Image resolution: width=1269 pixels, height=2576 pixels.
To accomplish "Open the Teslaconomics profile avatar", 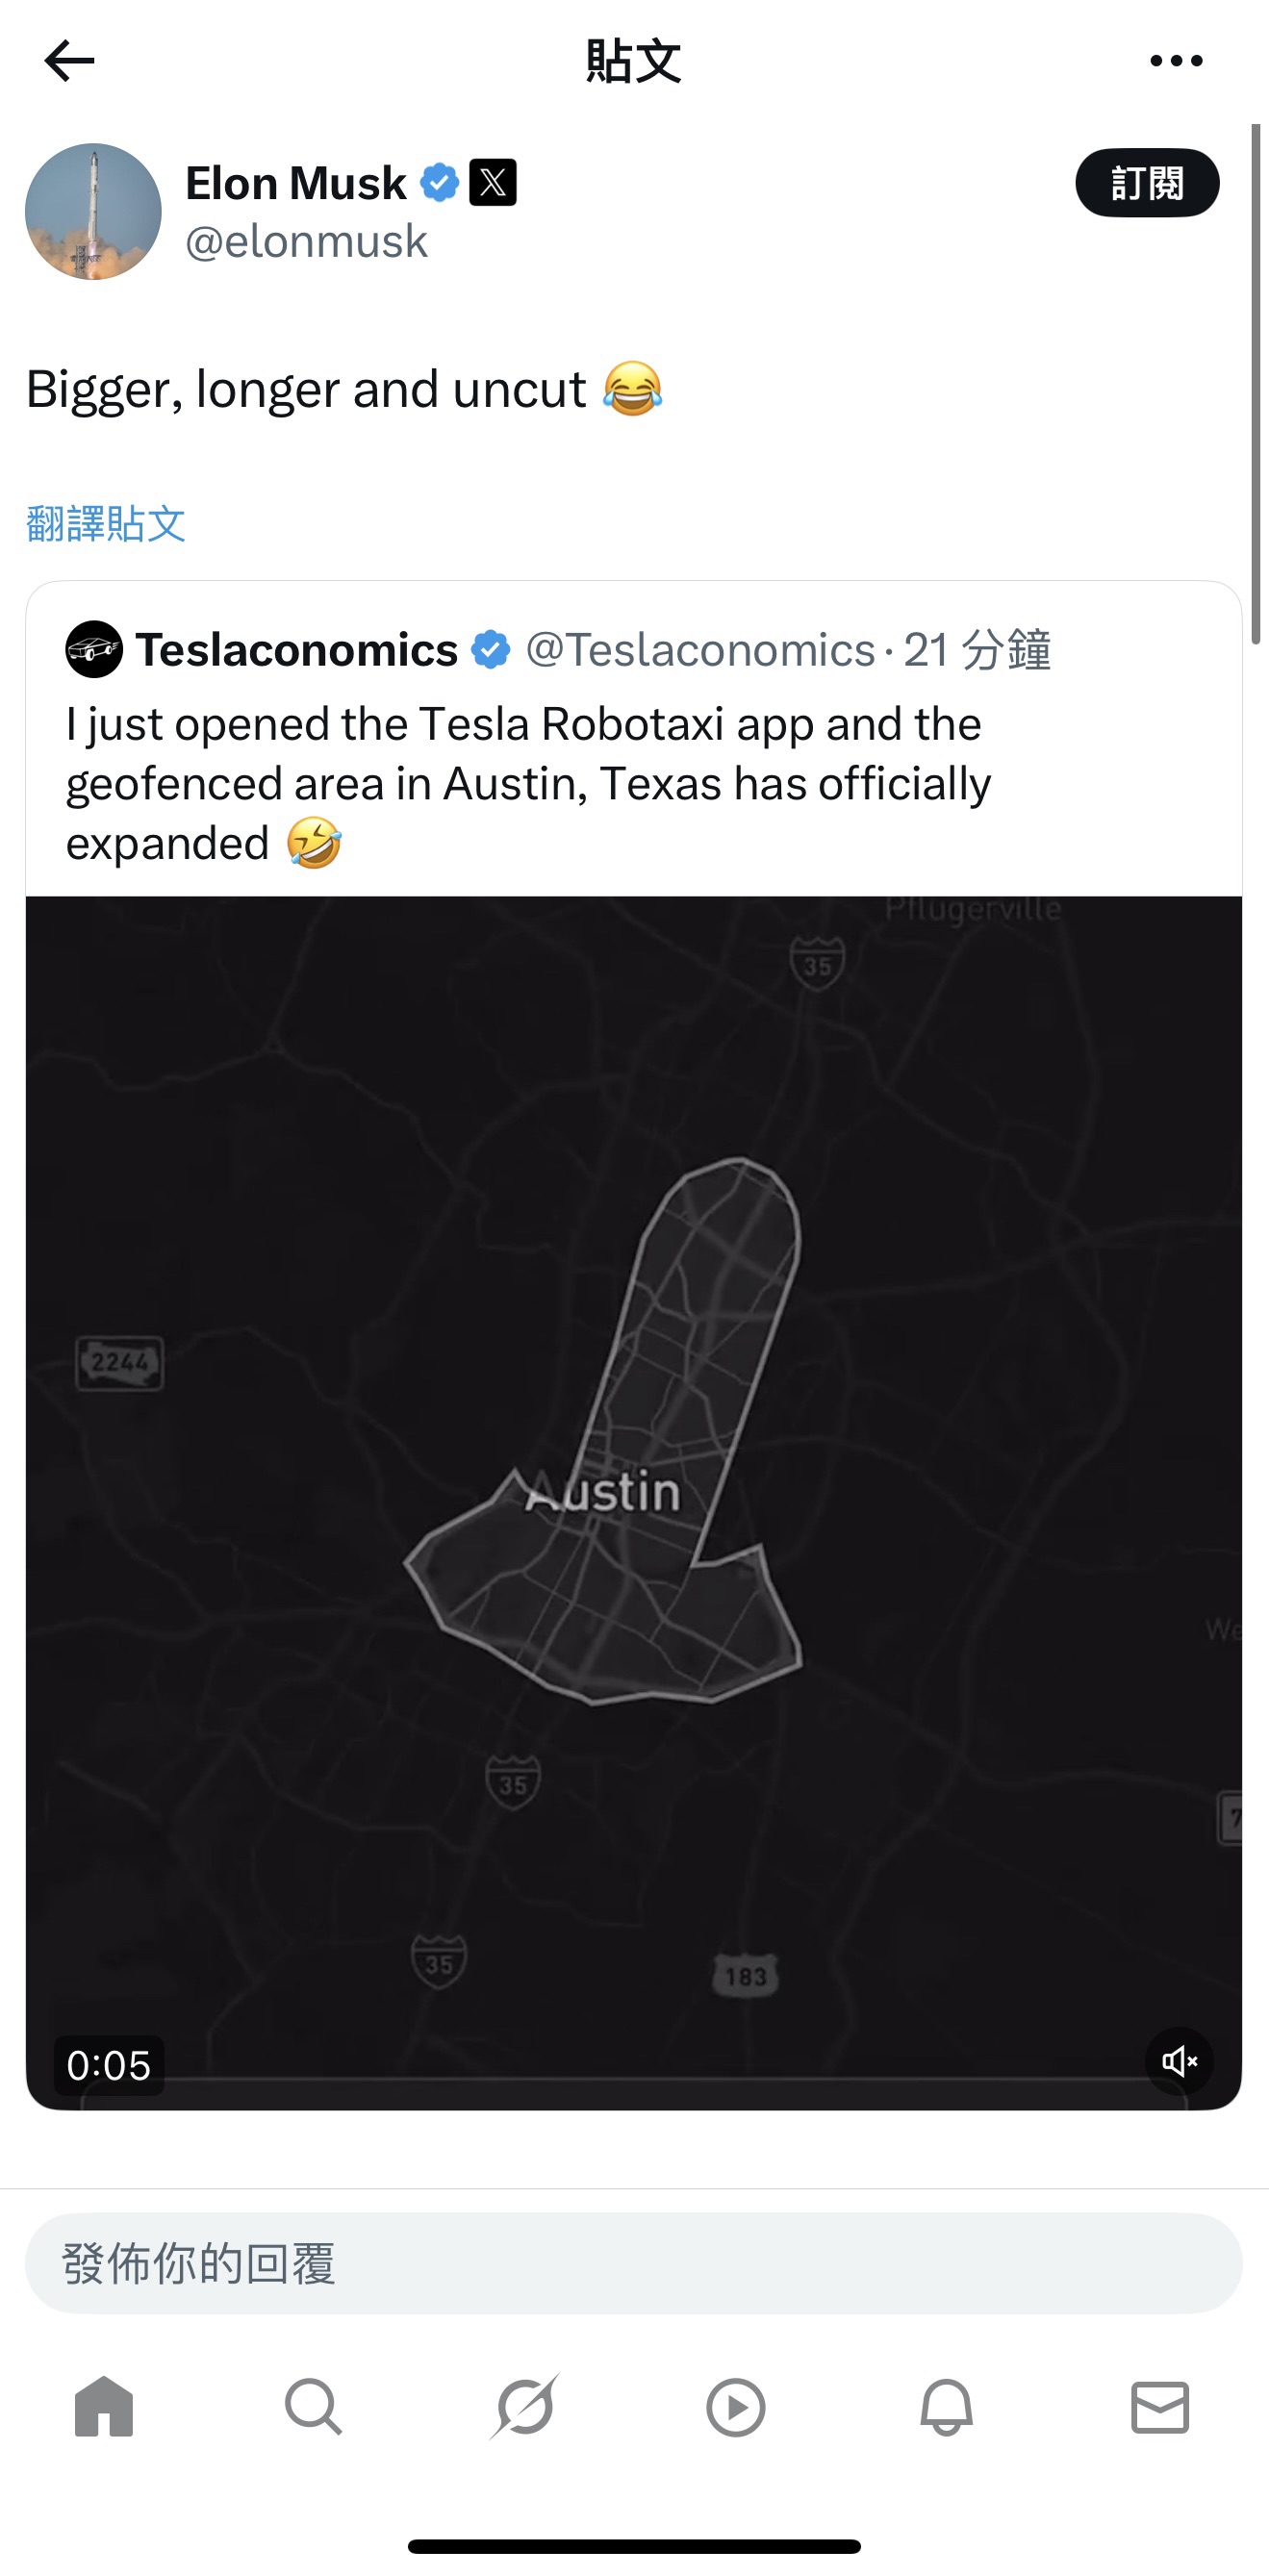I will pyautogui.click(x=94, y=650).
